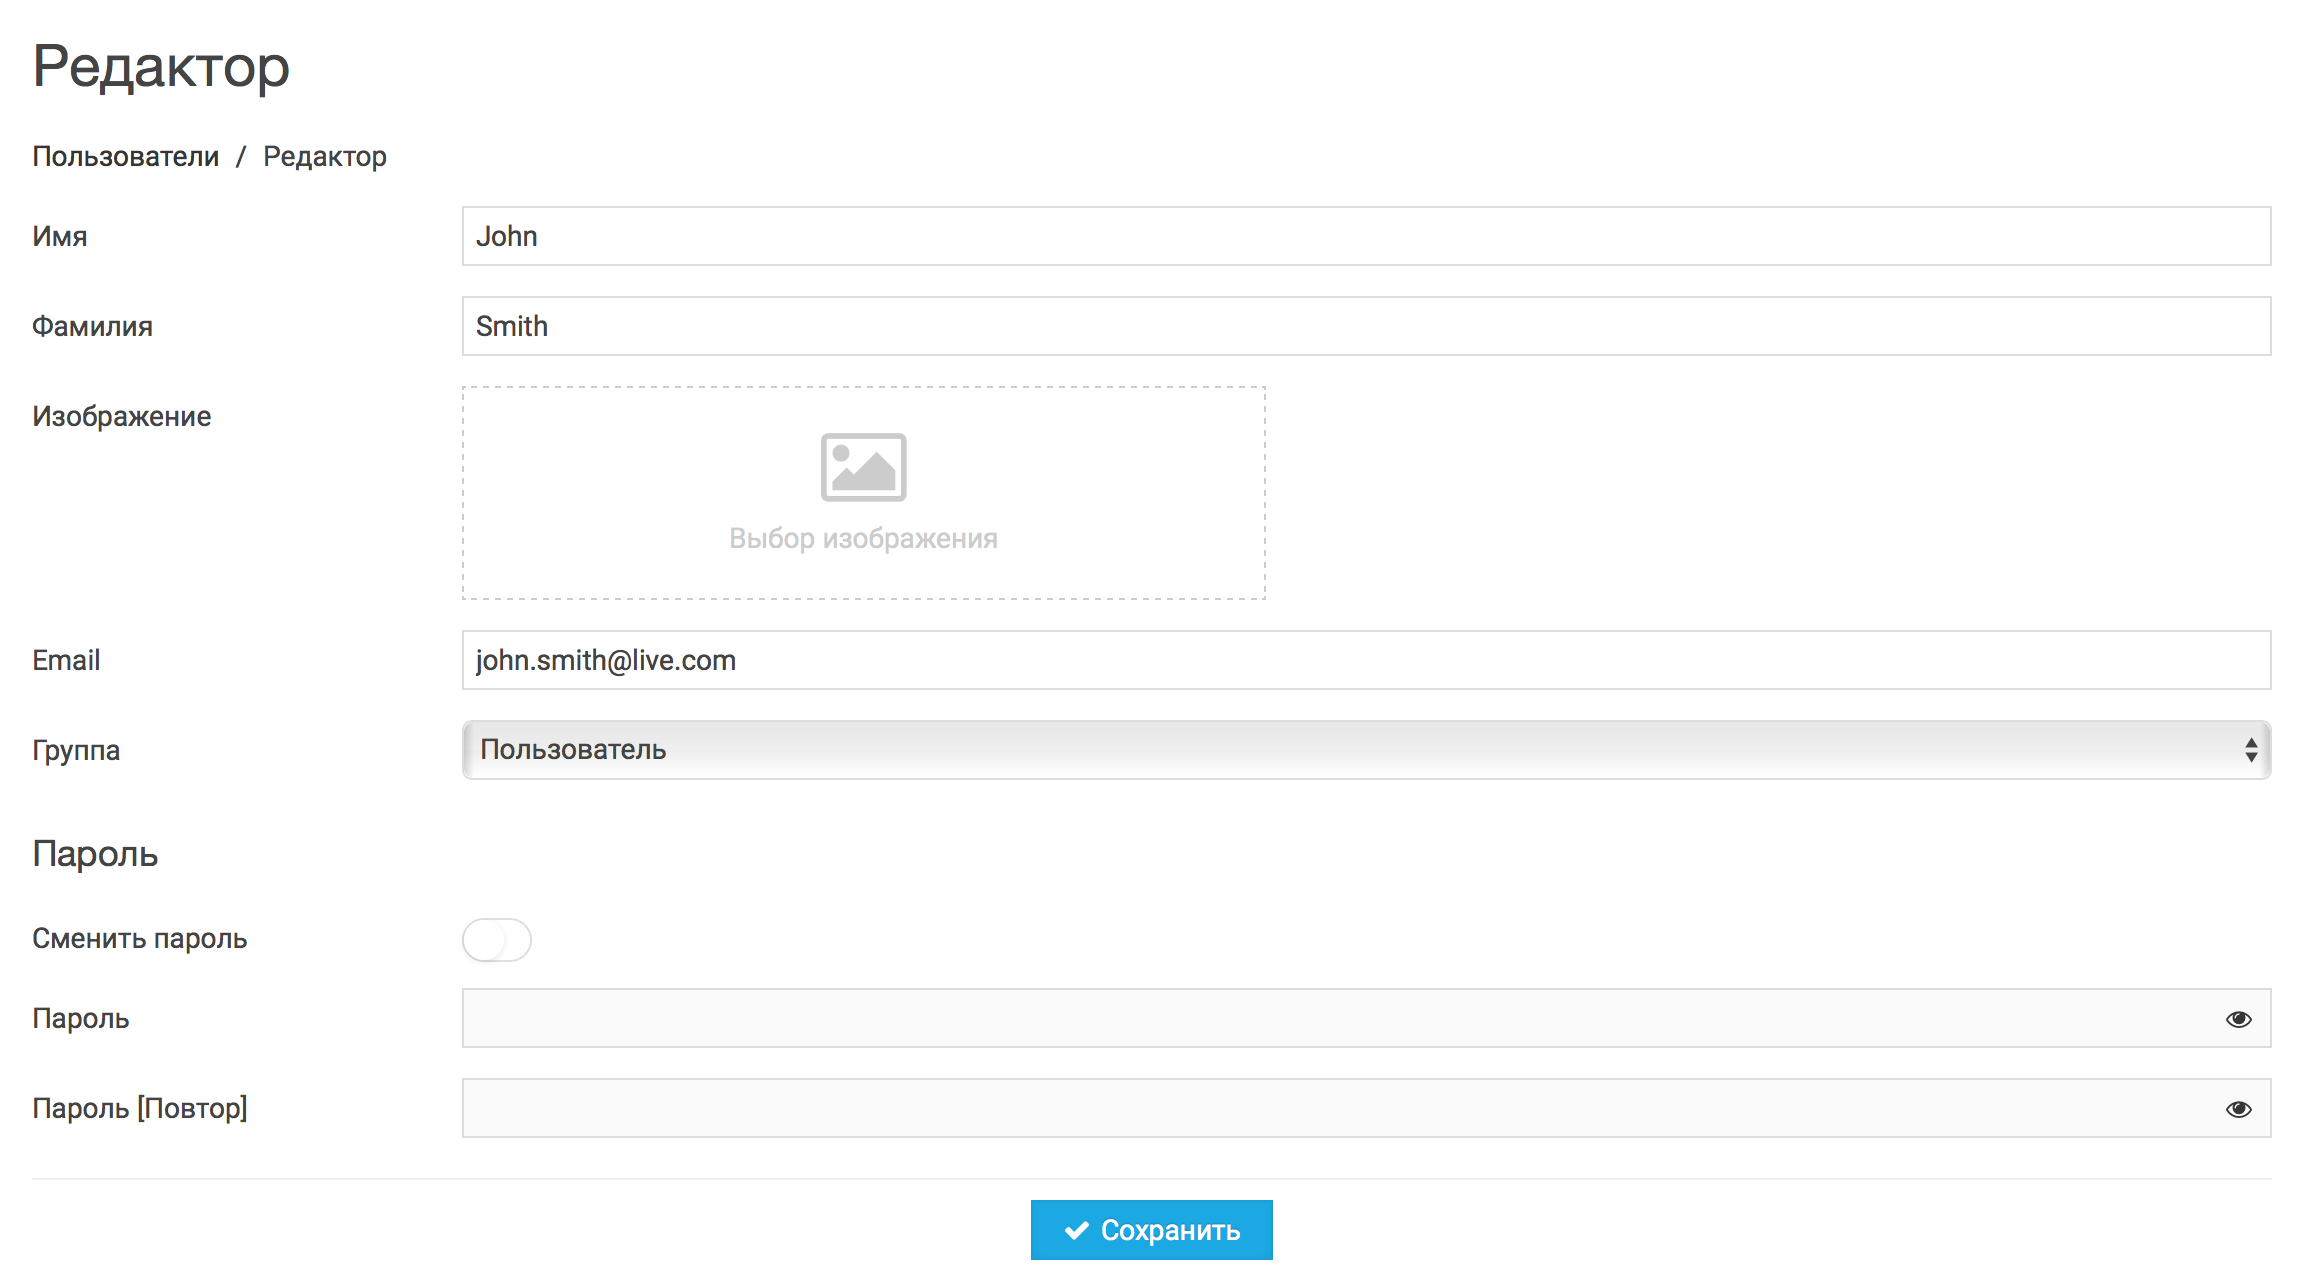2304x1282 pixels.
Task: Click the Сменить пароль label
Action: (x=139, y=939)
